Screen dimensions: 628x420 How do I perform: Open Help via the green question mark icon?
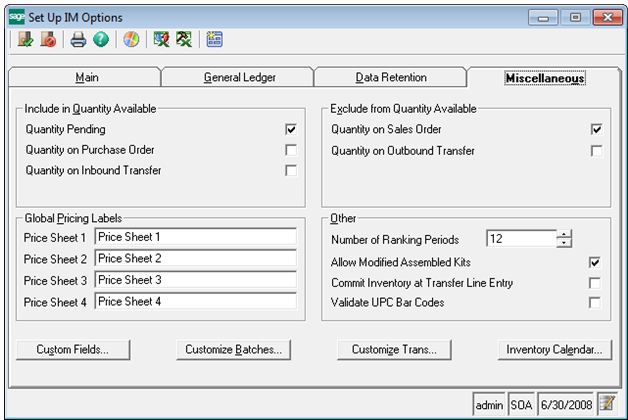coord(100,40)
